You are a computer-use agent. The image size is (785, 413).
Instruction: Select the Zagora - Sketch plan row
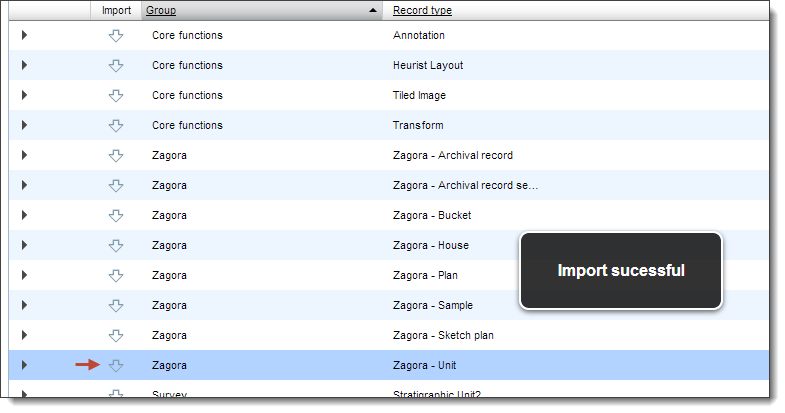point(388,335)
